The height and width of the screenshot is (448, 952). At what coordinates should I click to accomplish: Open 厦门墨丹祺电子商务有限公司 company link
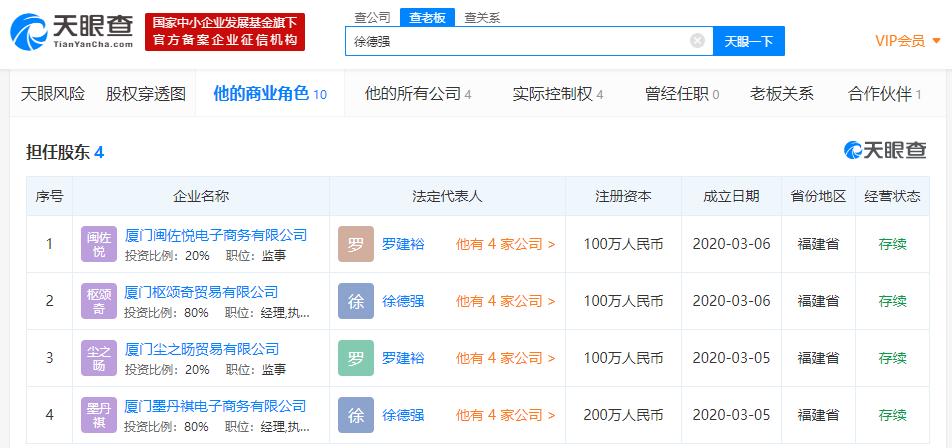pyautogui.click(x=215, y=406)
